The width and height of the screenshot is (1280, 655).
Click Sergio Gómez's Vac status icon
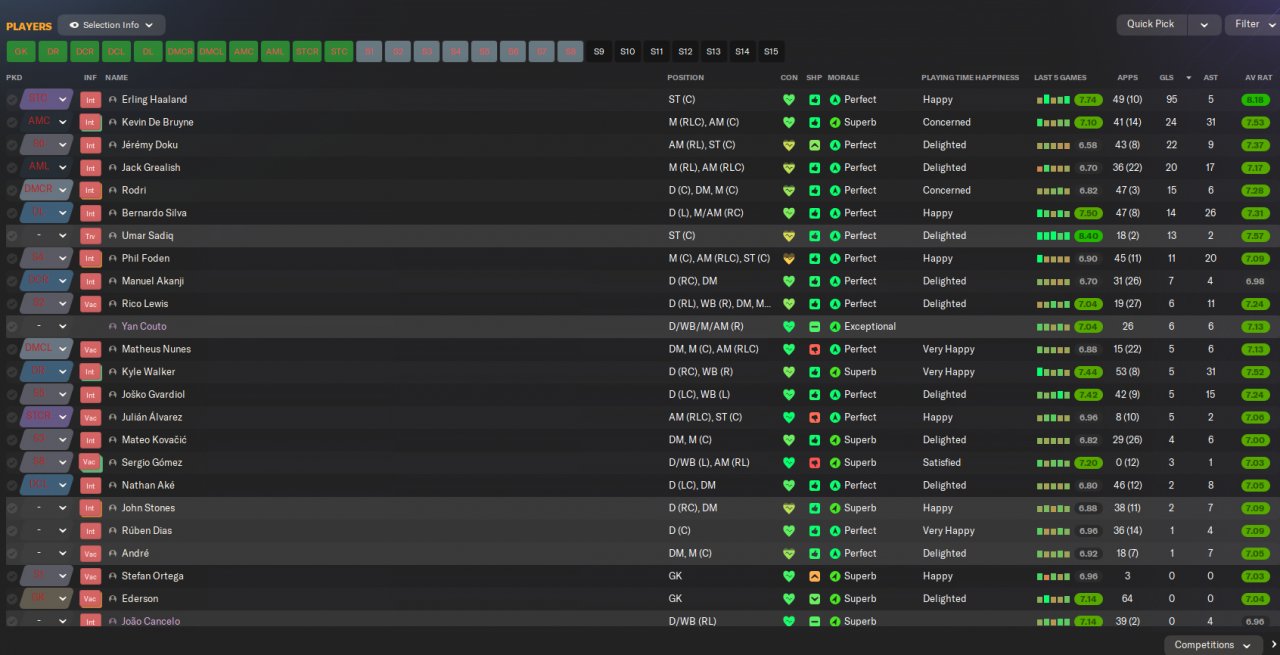[90, 463]
